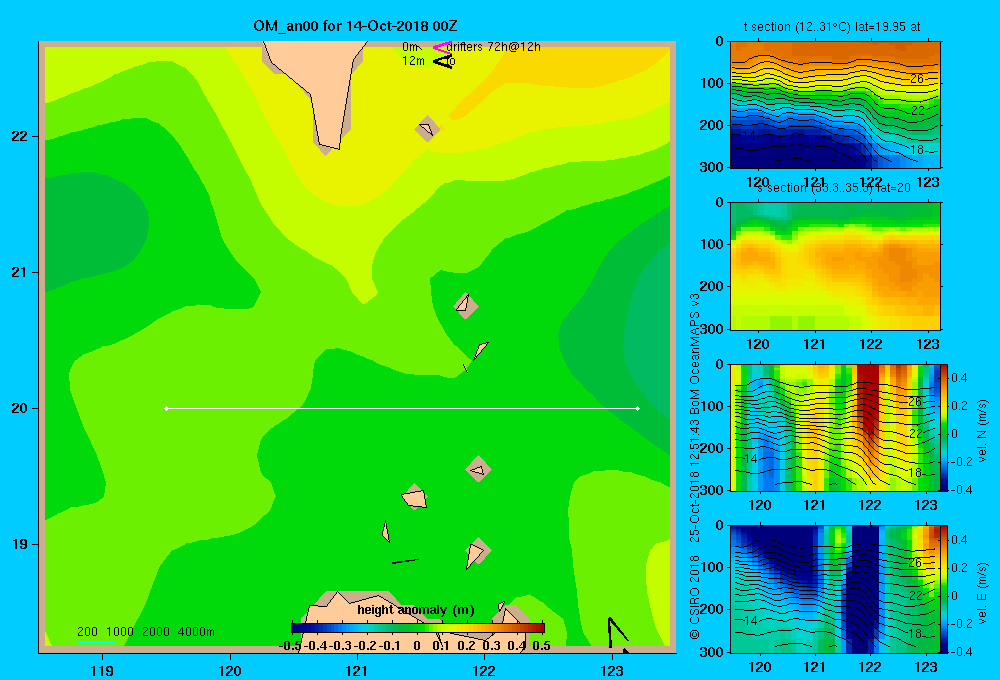Click the '14' contour label in temperature section
Screen dimensions: 1000x680
tap(748, 136)
